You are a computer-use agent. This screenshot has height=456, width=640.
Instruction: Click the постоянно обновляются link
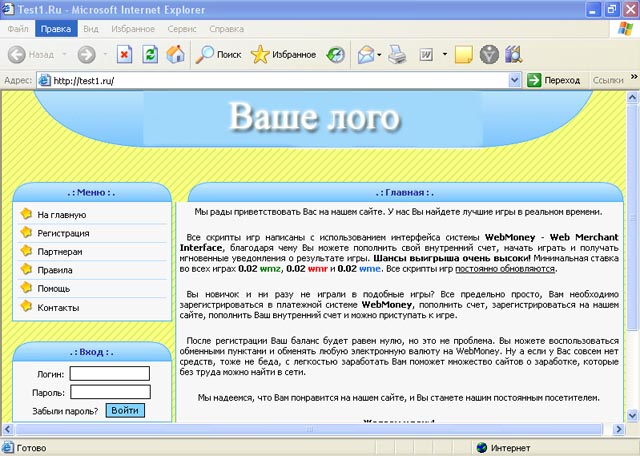pyautogui.click(x=505, y=269)
